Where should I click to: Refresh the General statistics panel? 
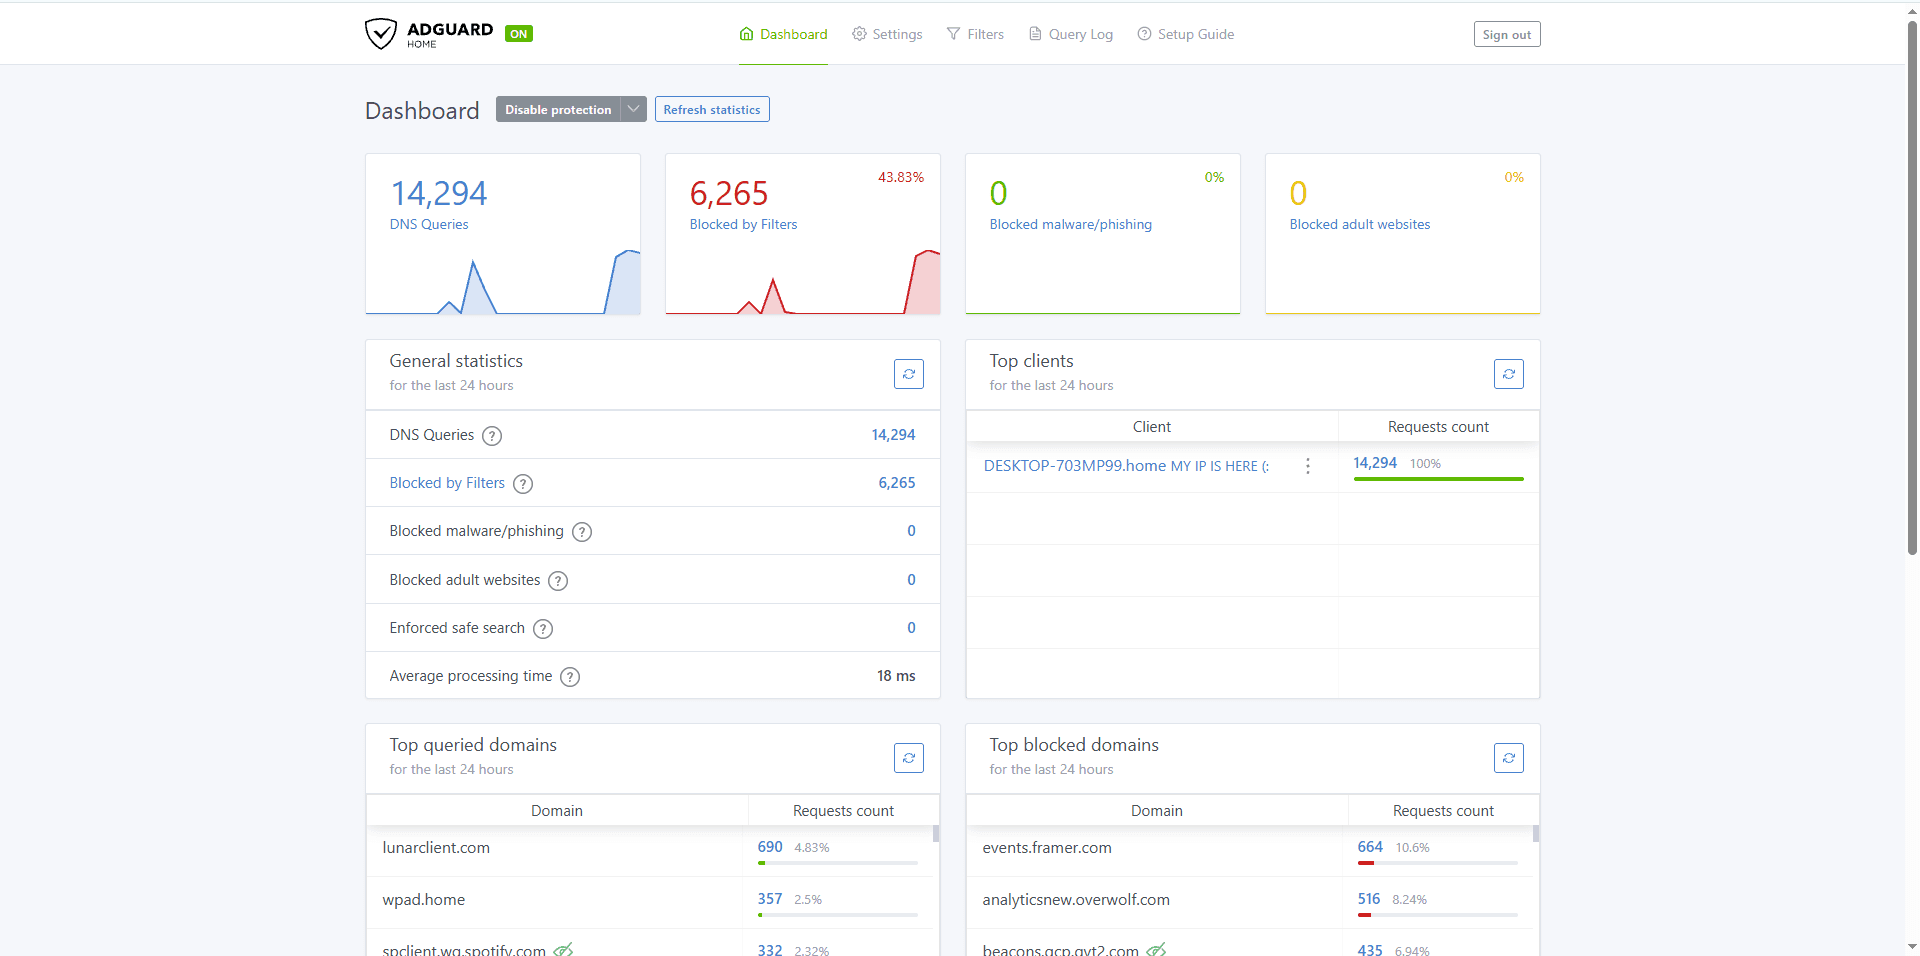point(909,374)
